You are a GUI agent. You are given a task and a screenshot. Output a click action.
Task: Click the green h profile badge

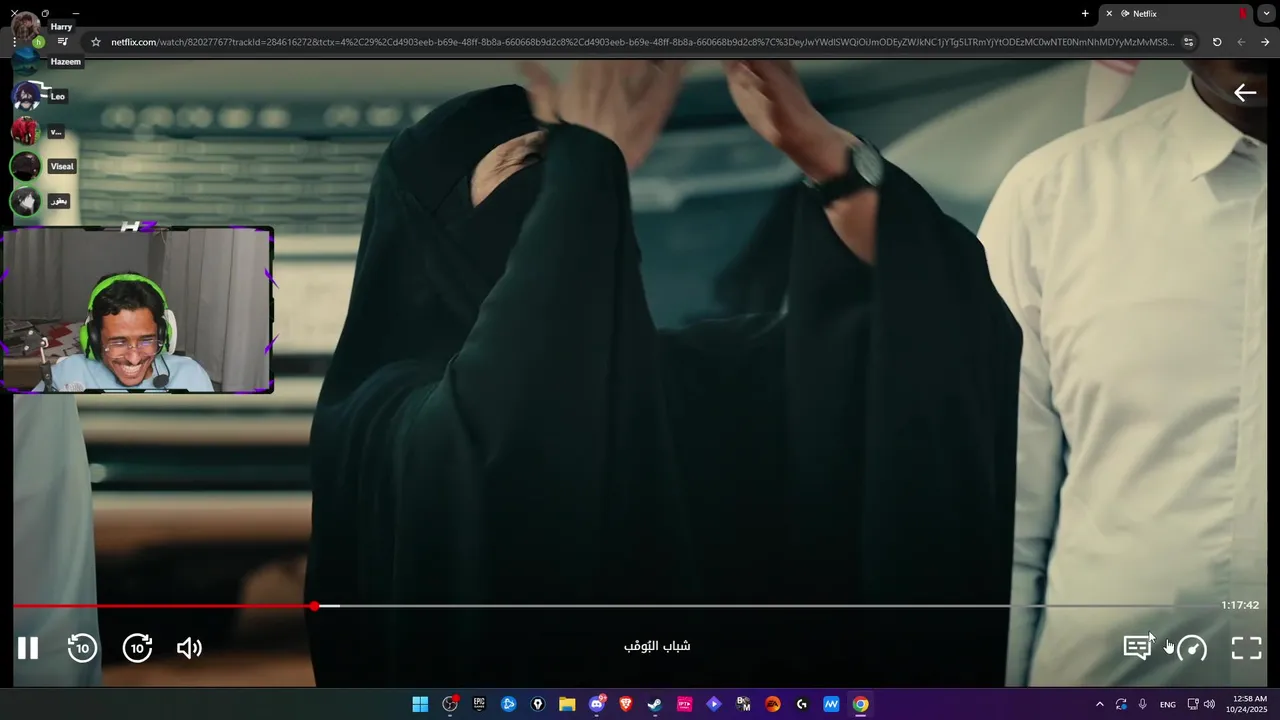pyautogui.click(x=38, y=42)
